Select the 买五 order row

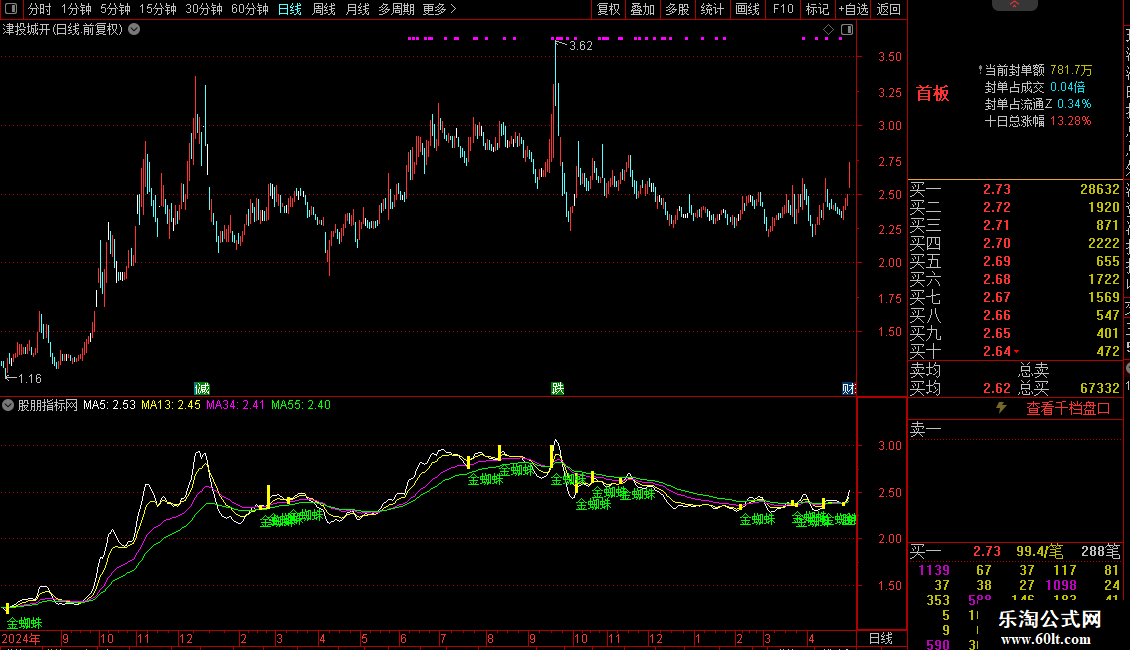click(1015, 262)
